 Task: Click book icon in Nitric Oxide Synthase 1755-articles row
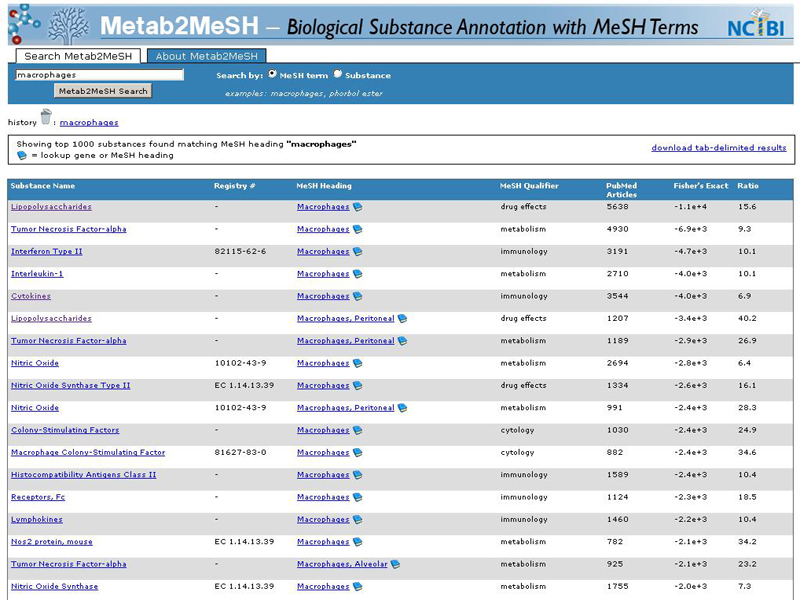[x=358, y=587]
